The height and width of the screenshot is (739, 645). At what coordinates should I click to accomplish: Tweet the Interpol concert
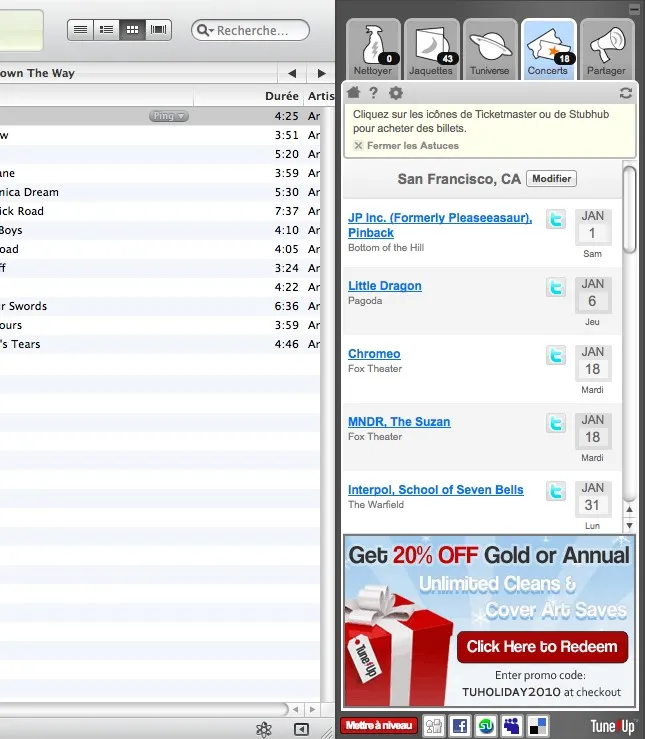pyautogui.click(x=556, y=491)
